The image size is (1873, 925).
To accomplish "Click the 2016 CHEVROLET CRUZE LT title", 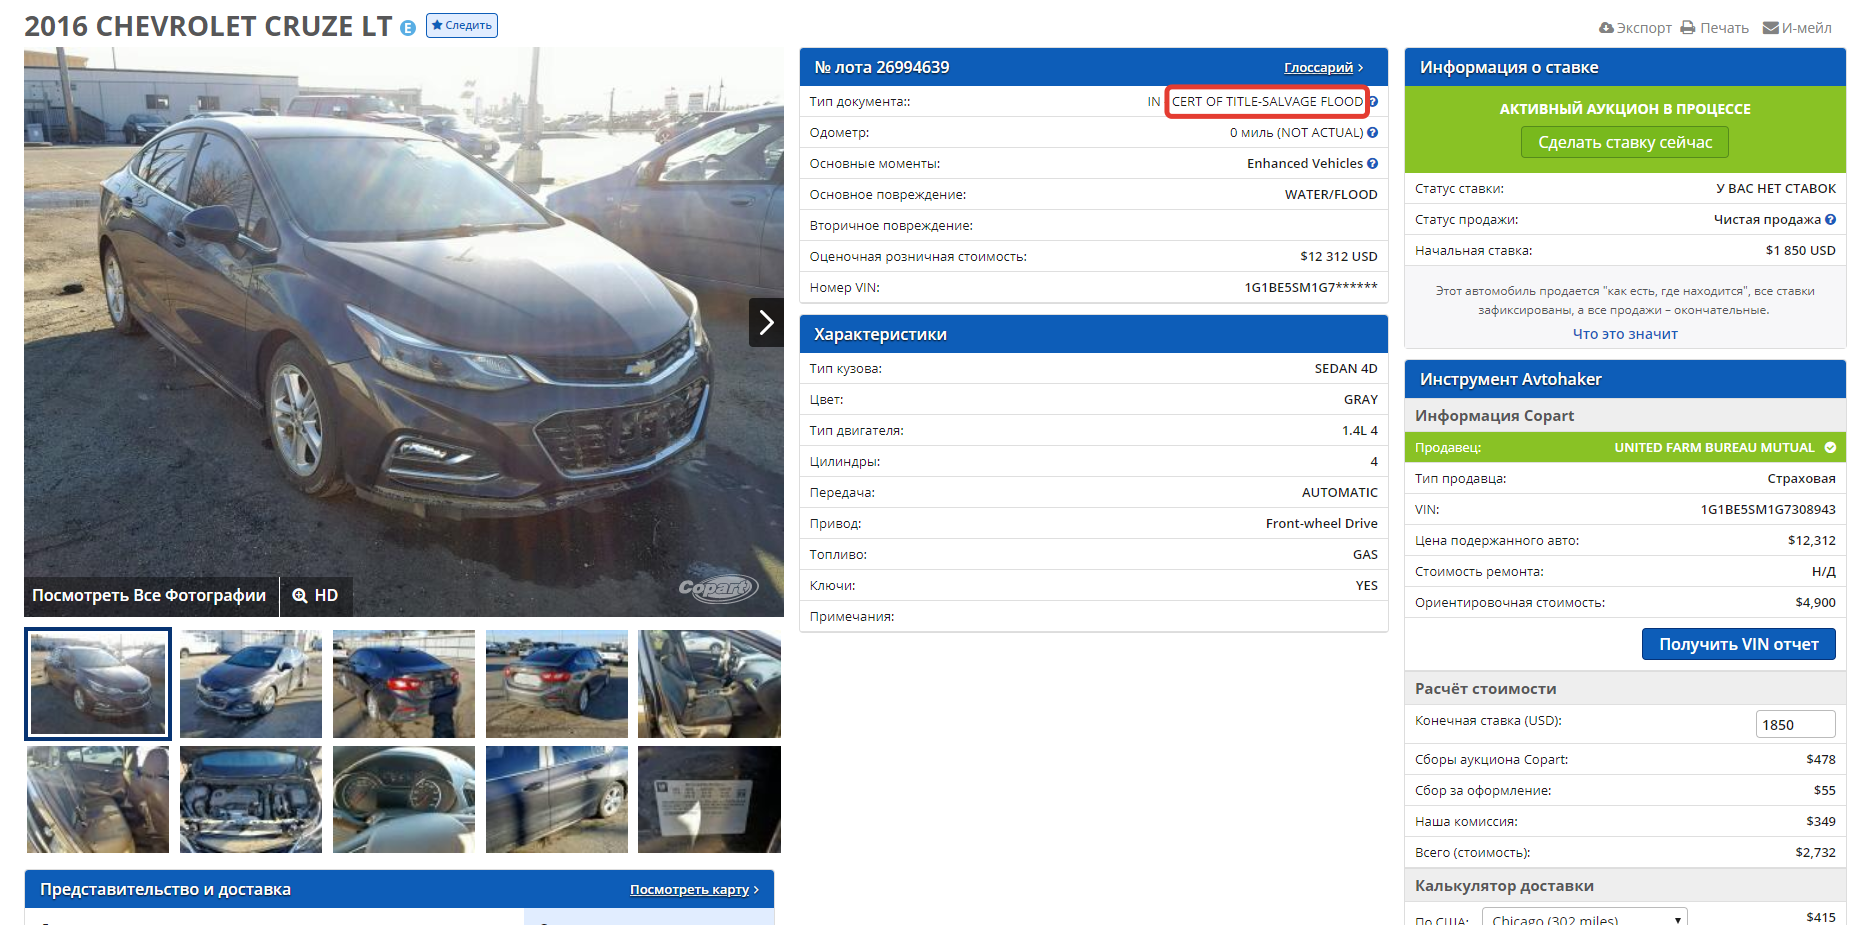I will (x=208, y=26).
